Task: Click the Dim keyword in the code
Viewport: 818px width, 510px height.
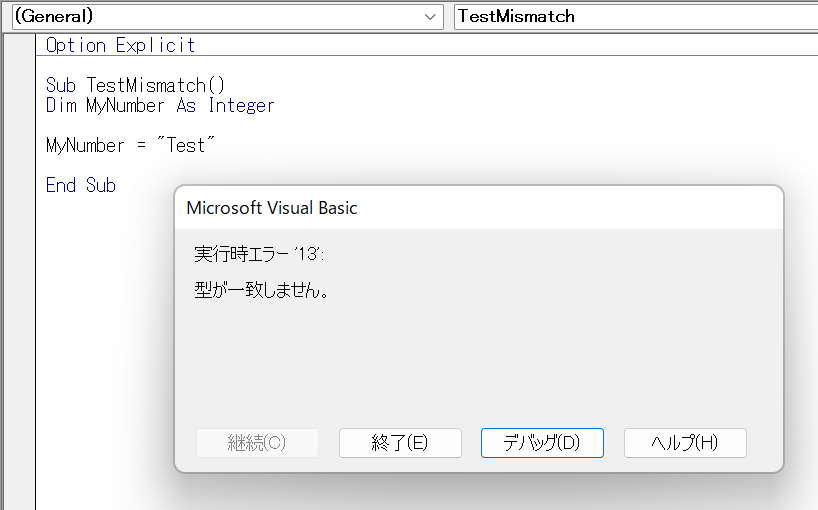Action: tap(60, 105)
